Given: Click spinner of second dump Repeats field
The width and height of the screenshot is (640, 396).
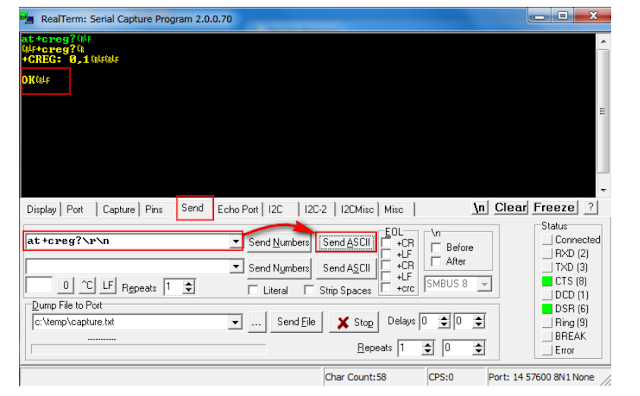Looking at the screenshot, I should (478, 348).
